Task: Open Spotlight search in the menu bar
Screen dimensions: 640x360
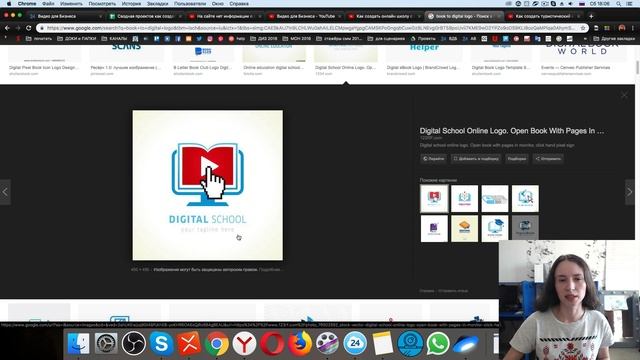Action: point(619,4)
